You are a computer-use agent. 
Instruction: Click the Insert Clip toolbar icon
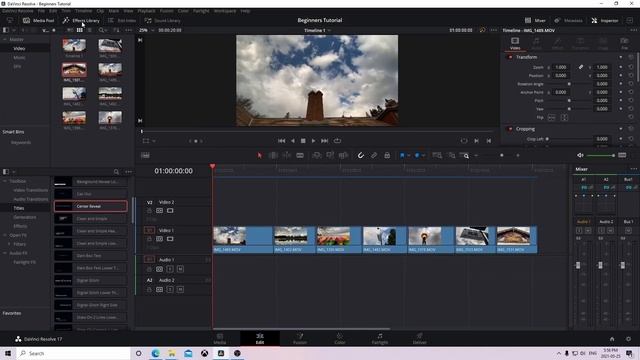317,156
